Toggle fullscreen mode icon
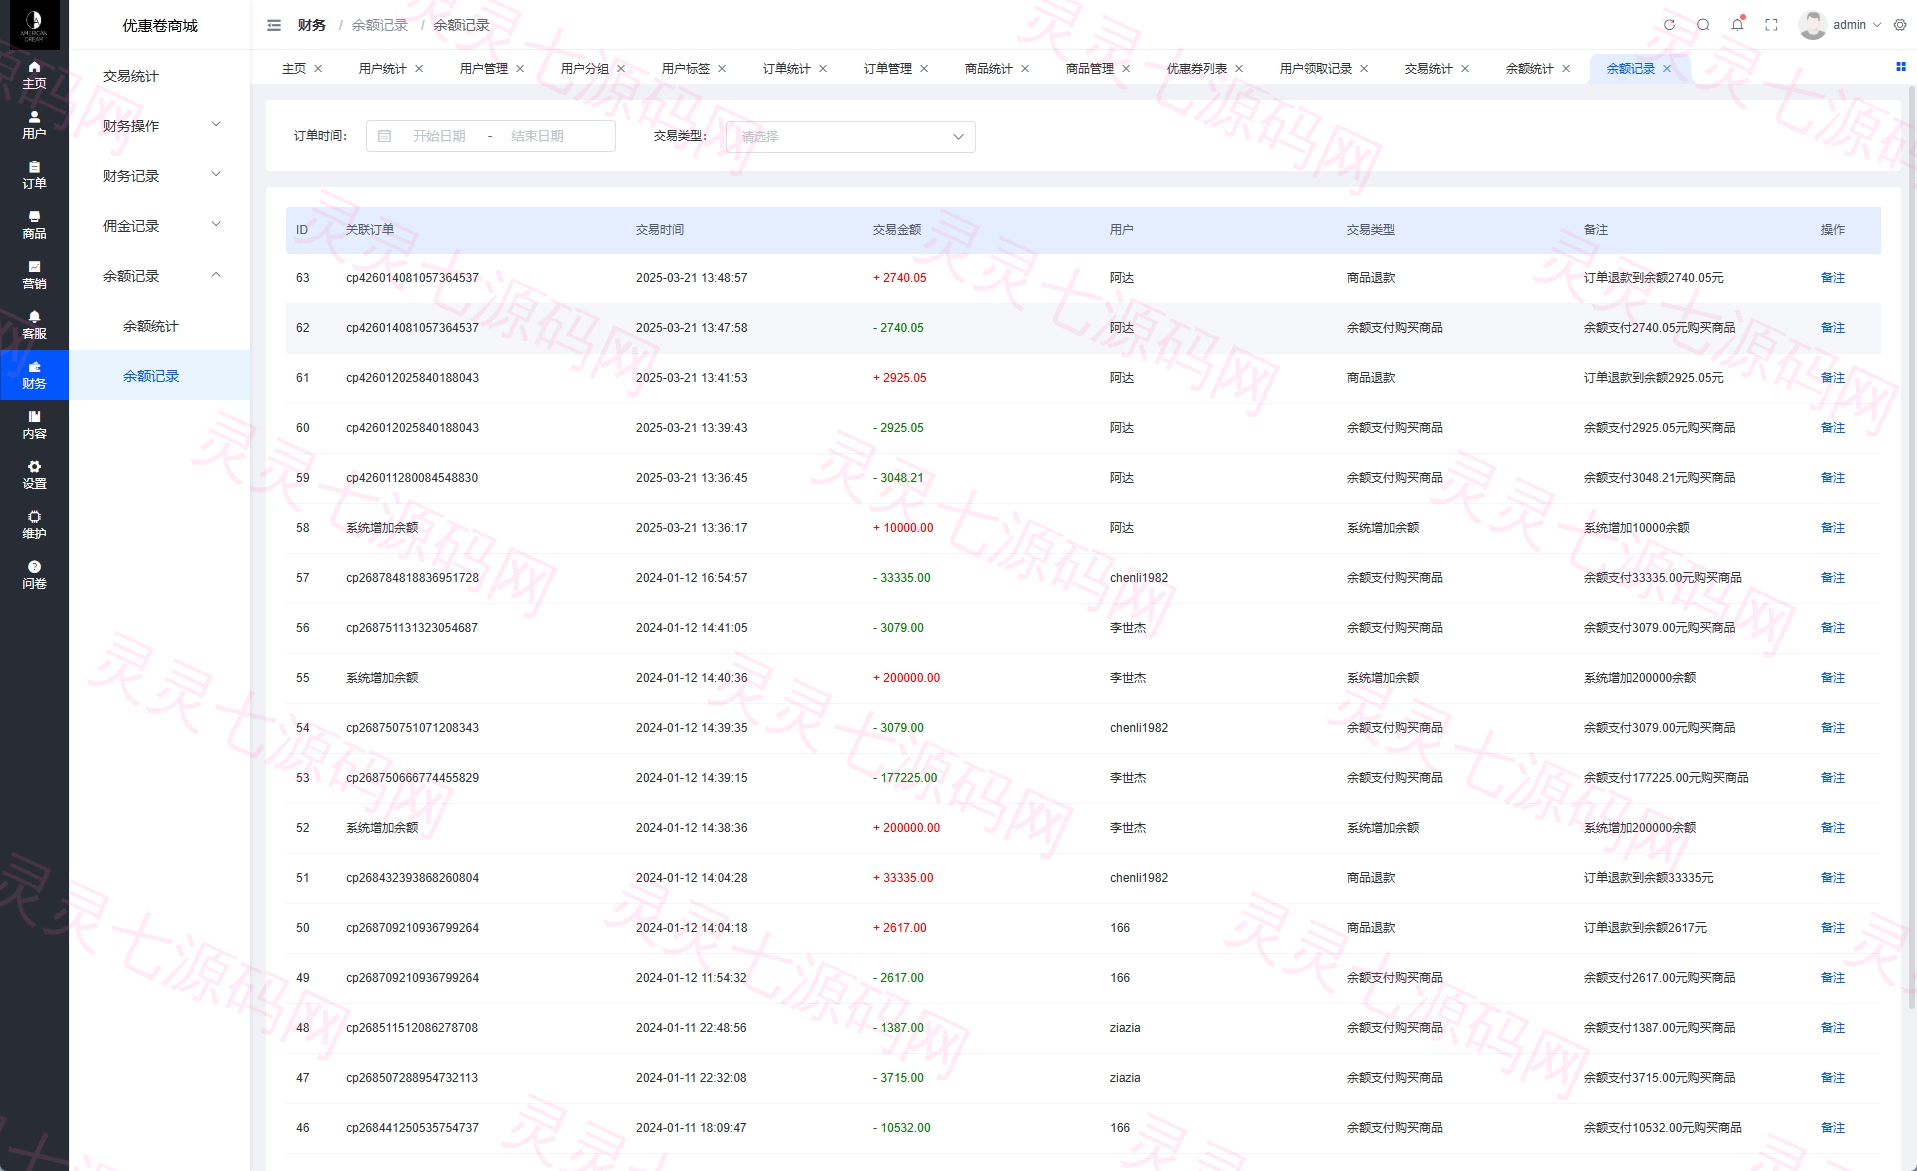 pyautogui.click(x=1771, y=25)
